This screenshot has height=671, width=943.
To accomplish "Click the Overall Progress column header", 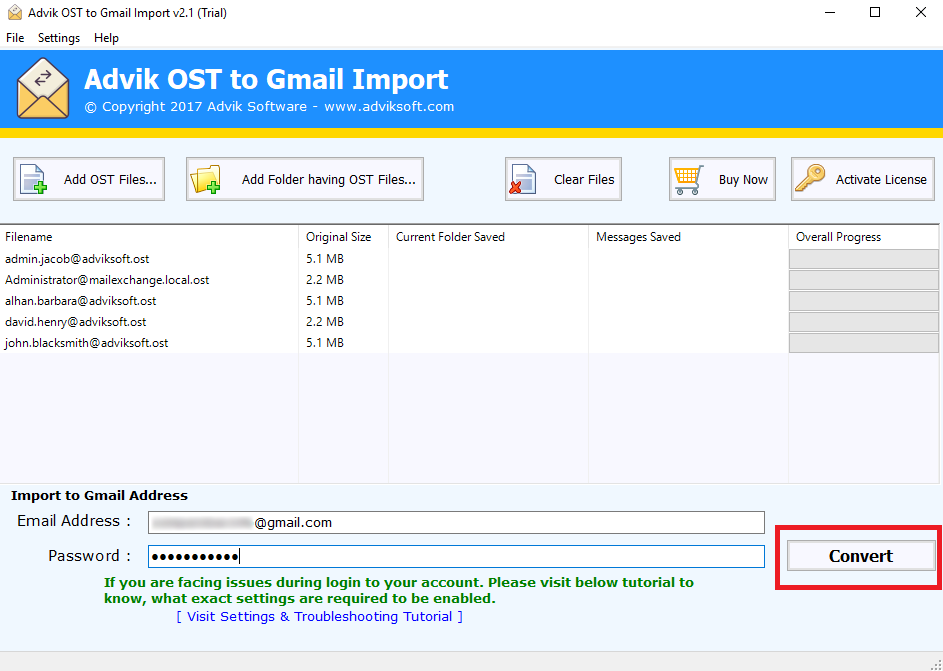I will coord(864,237).
